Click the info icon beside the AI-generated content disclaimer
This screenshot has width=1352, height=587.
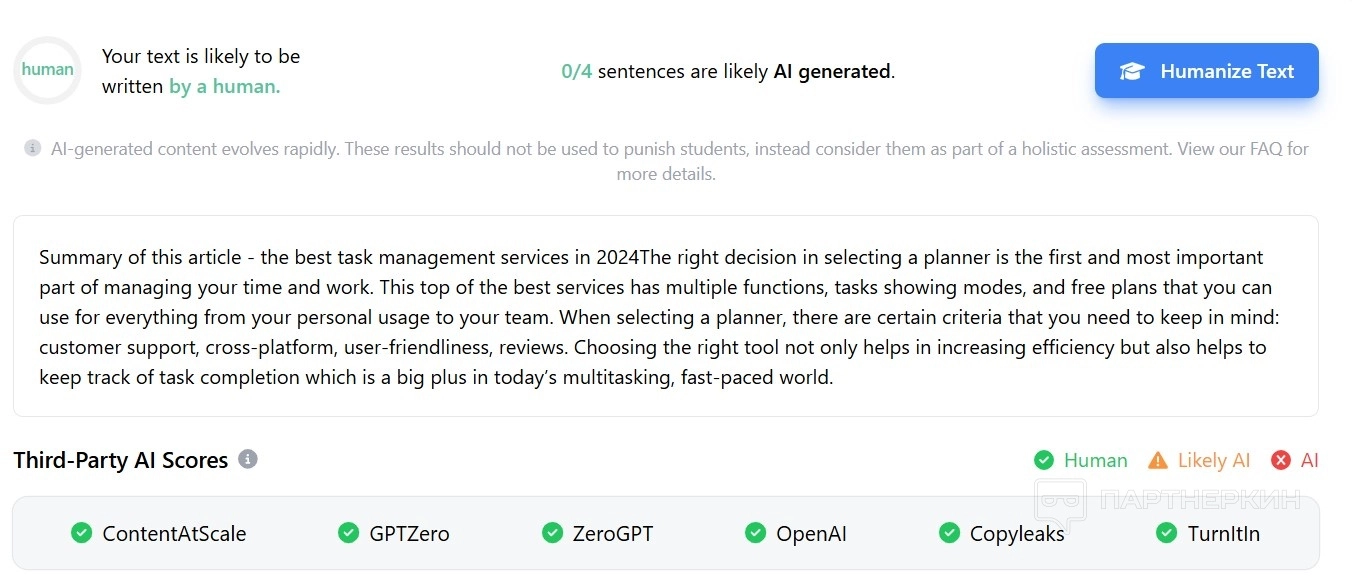pos(33,149)
